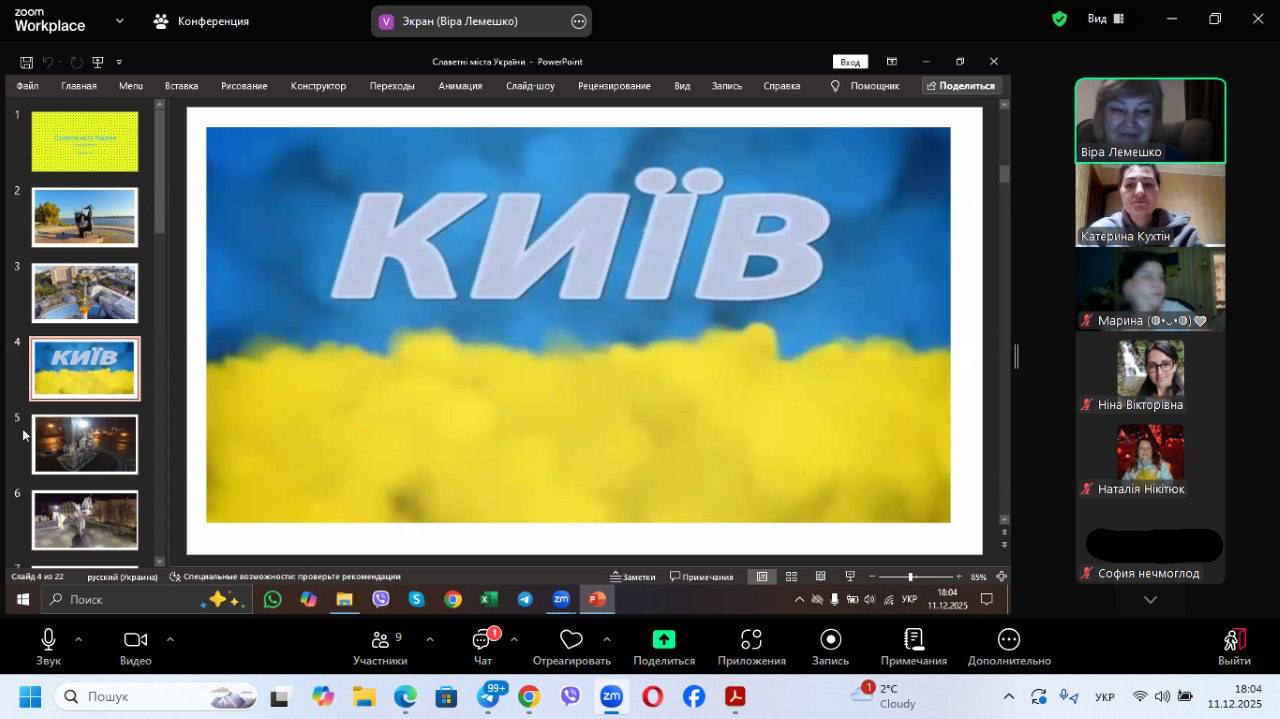Open Zoom Workplace dropdown chevron
1280x719 pixels.
tap(120, 20)
